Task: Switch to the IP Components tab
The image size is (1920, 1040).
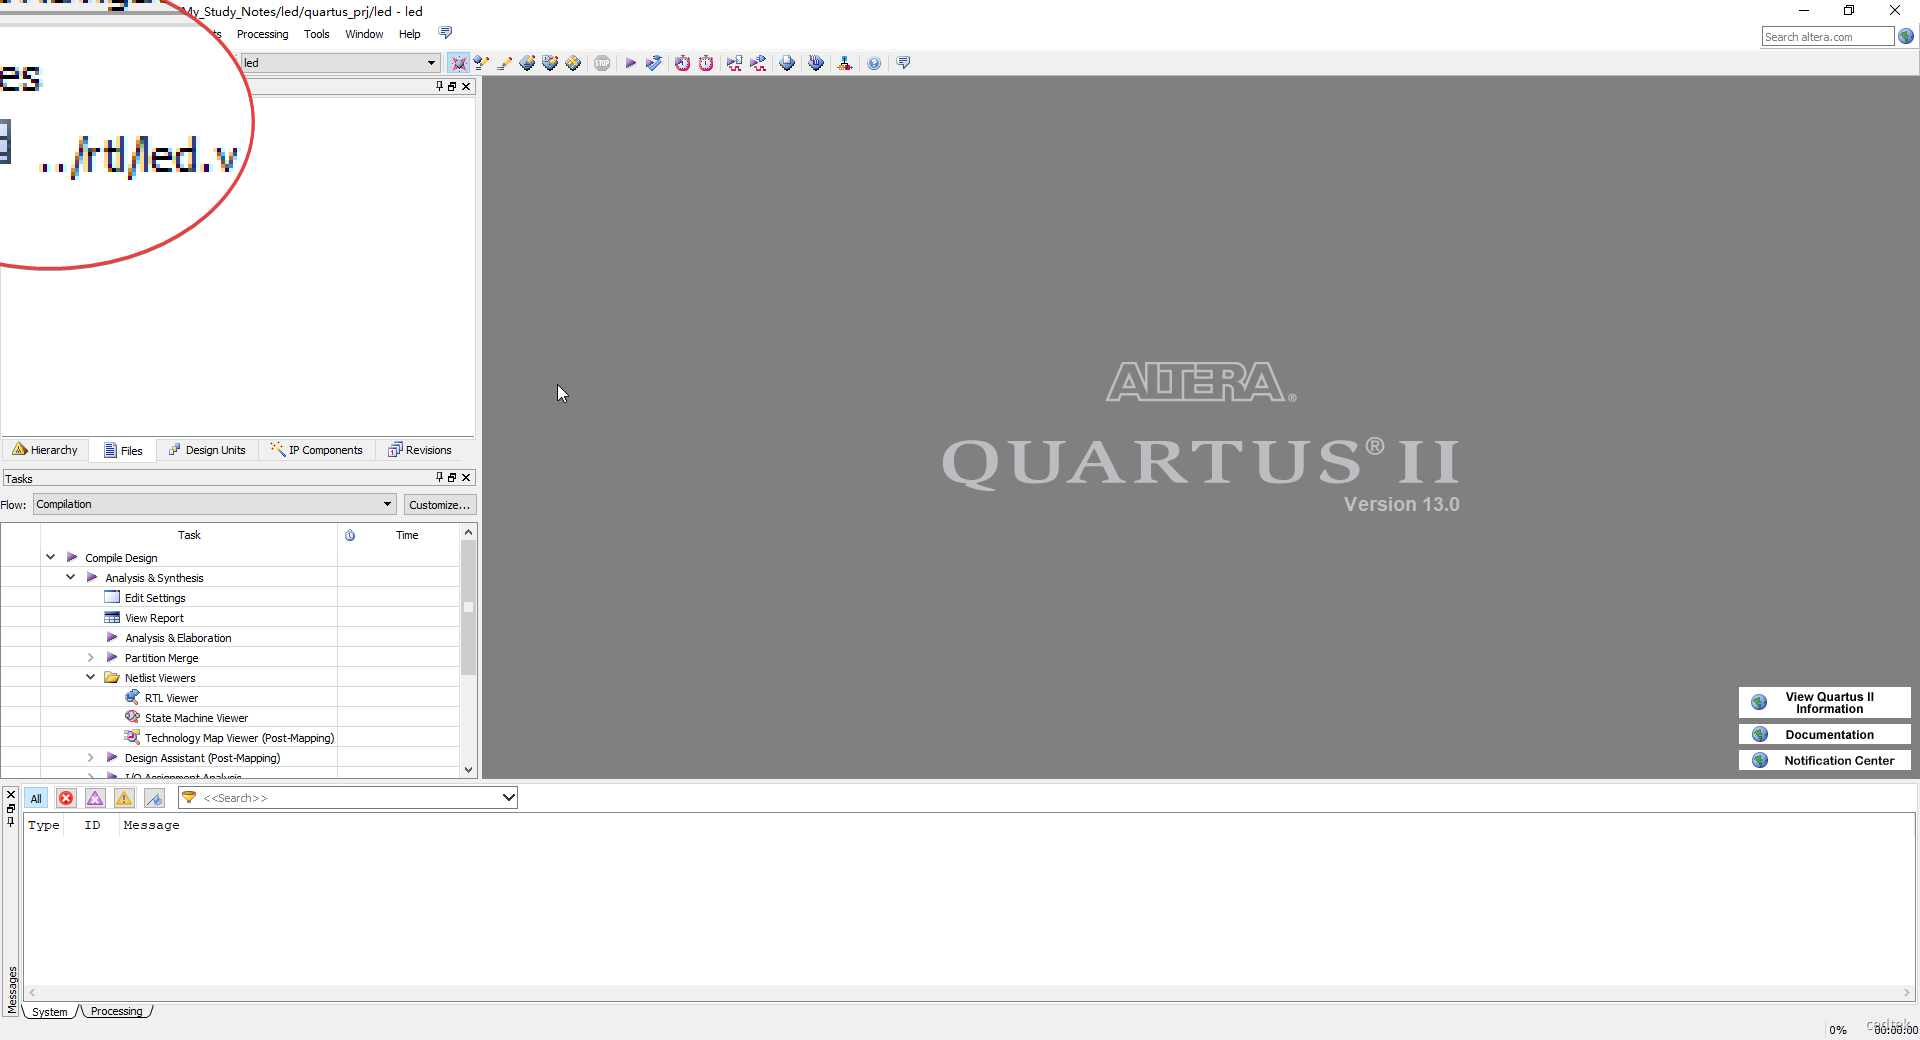Action: coord(317,450)
